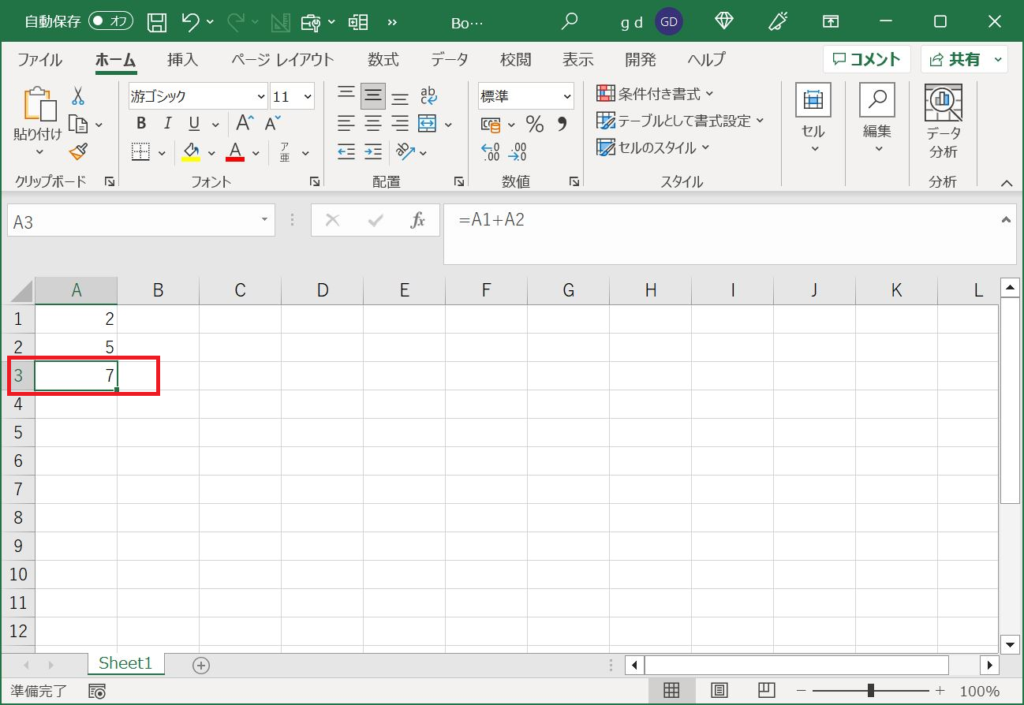This screenshot has width=1024, height=705.
Task: Click the cut scissors icon
Action: tap(78, 96)
